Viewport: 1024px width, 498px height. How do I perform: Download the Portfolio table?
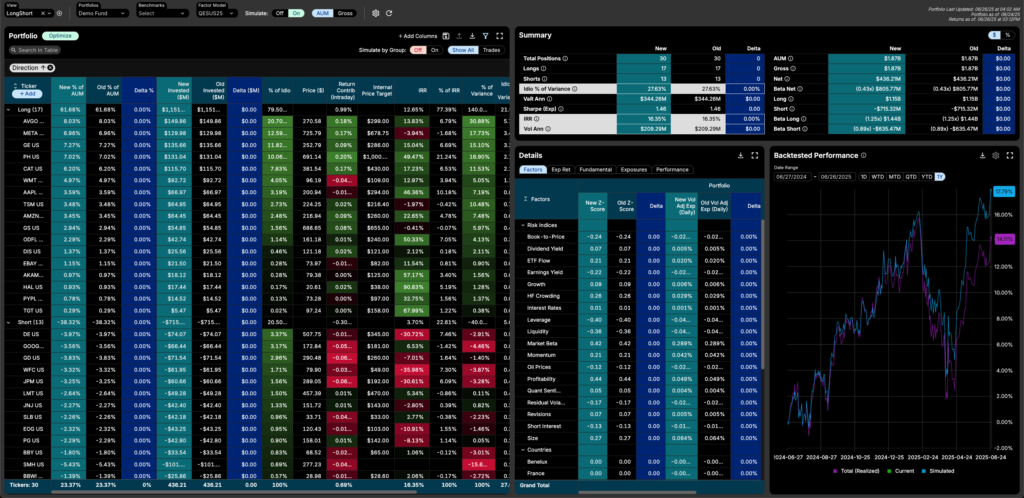472,37
